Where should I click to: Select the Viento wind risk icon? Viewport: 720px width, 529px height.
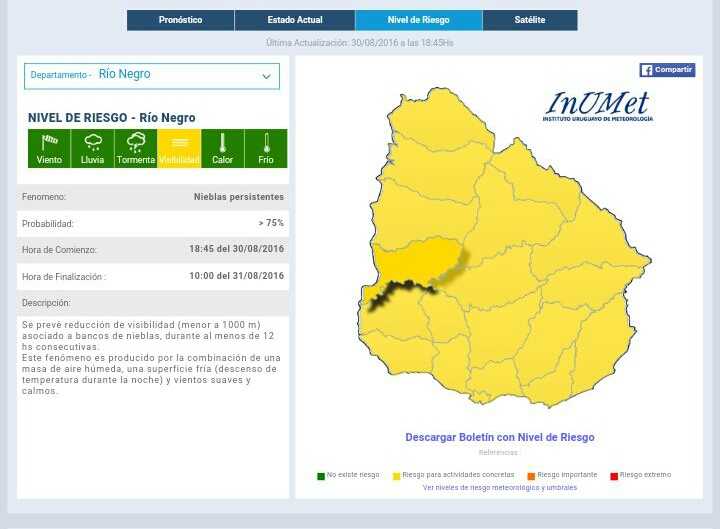[49, 148]
